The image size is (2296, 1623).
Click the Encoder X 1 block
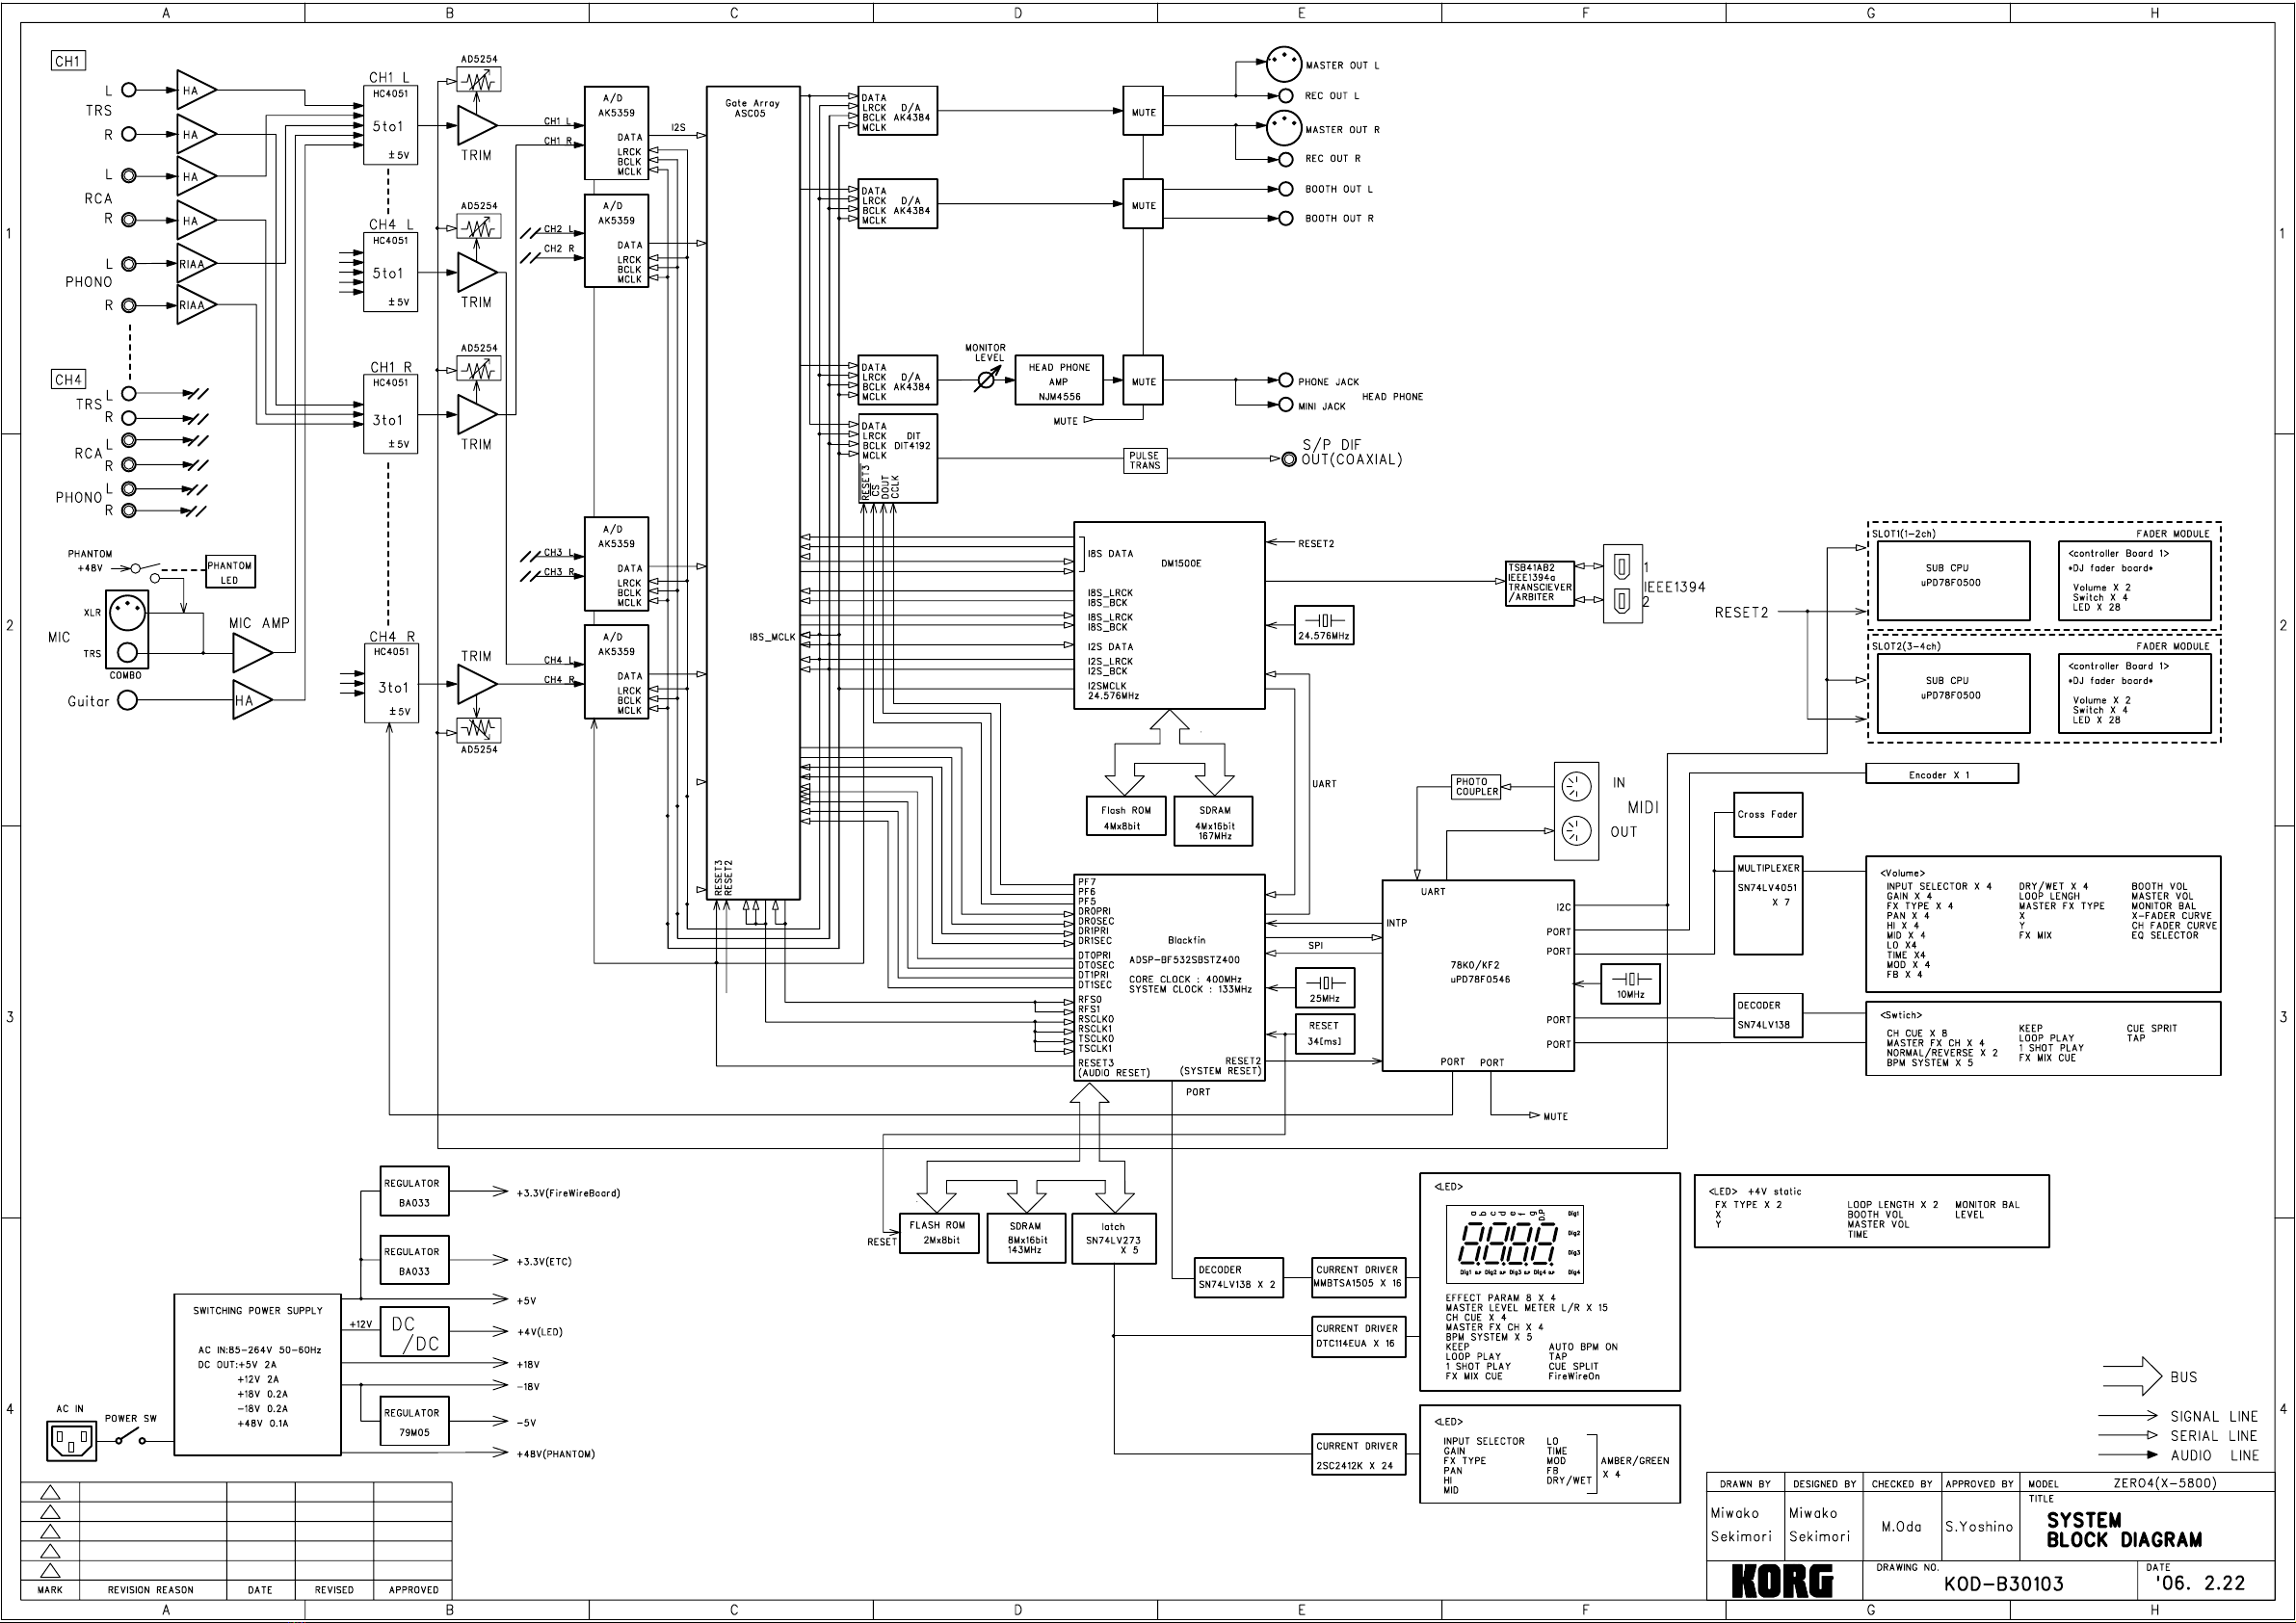click(1942, 774)
